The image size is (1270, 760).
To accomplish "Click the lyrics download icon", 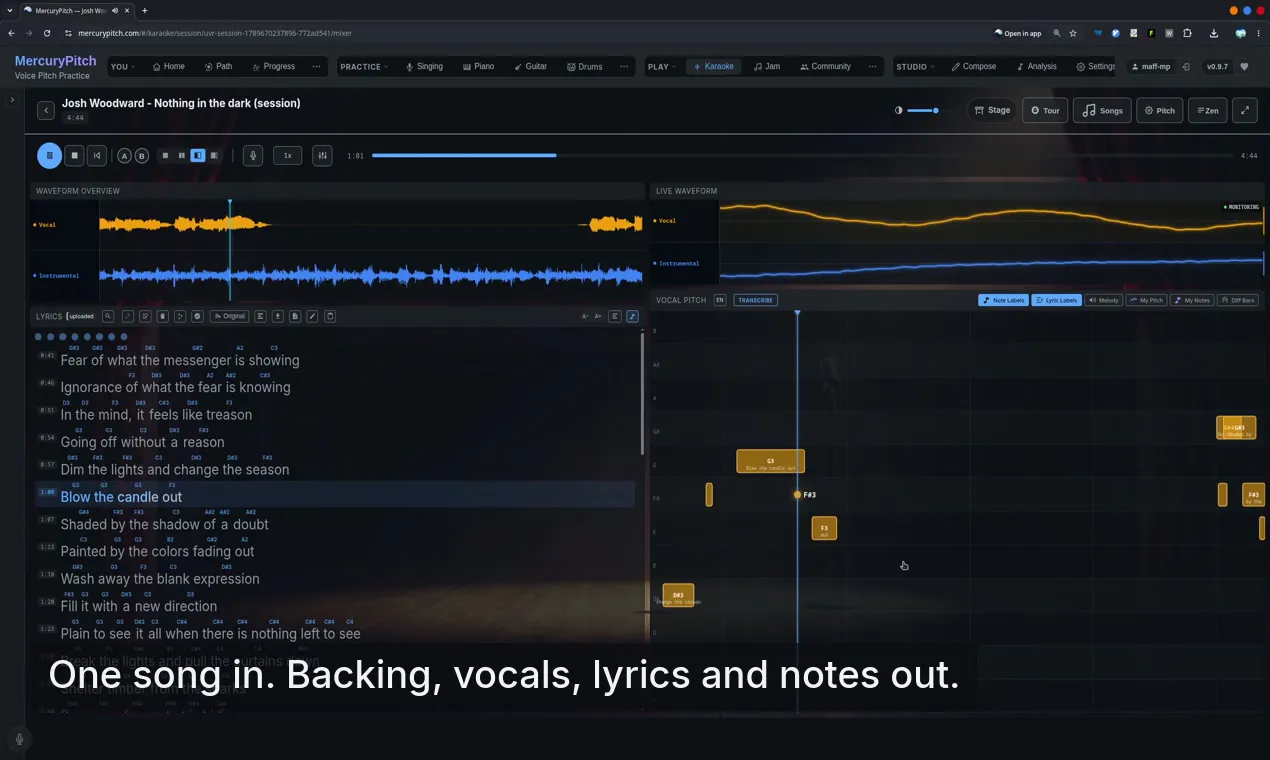I will 277,316.
